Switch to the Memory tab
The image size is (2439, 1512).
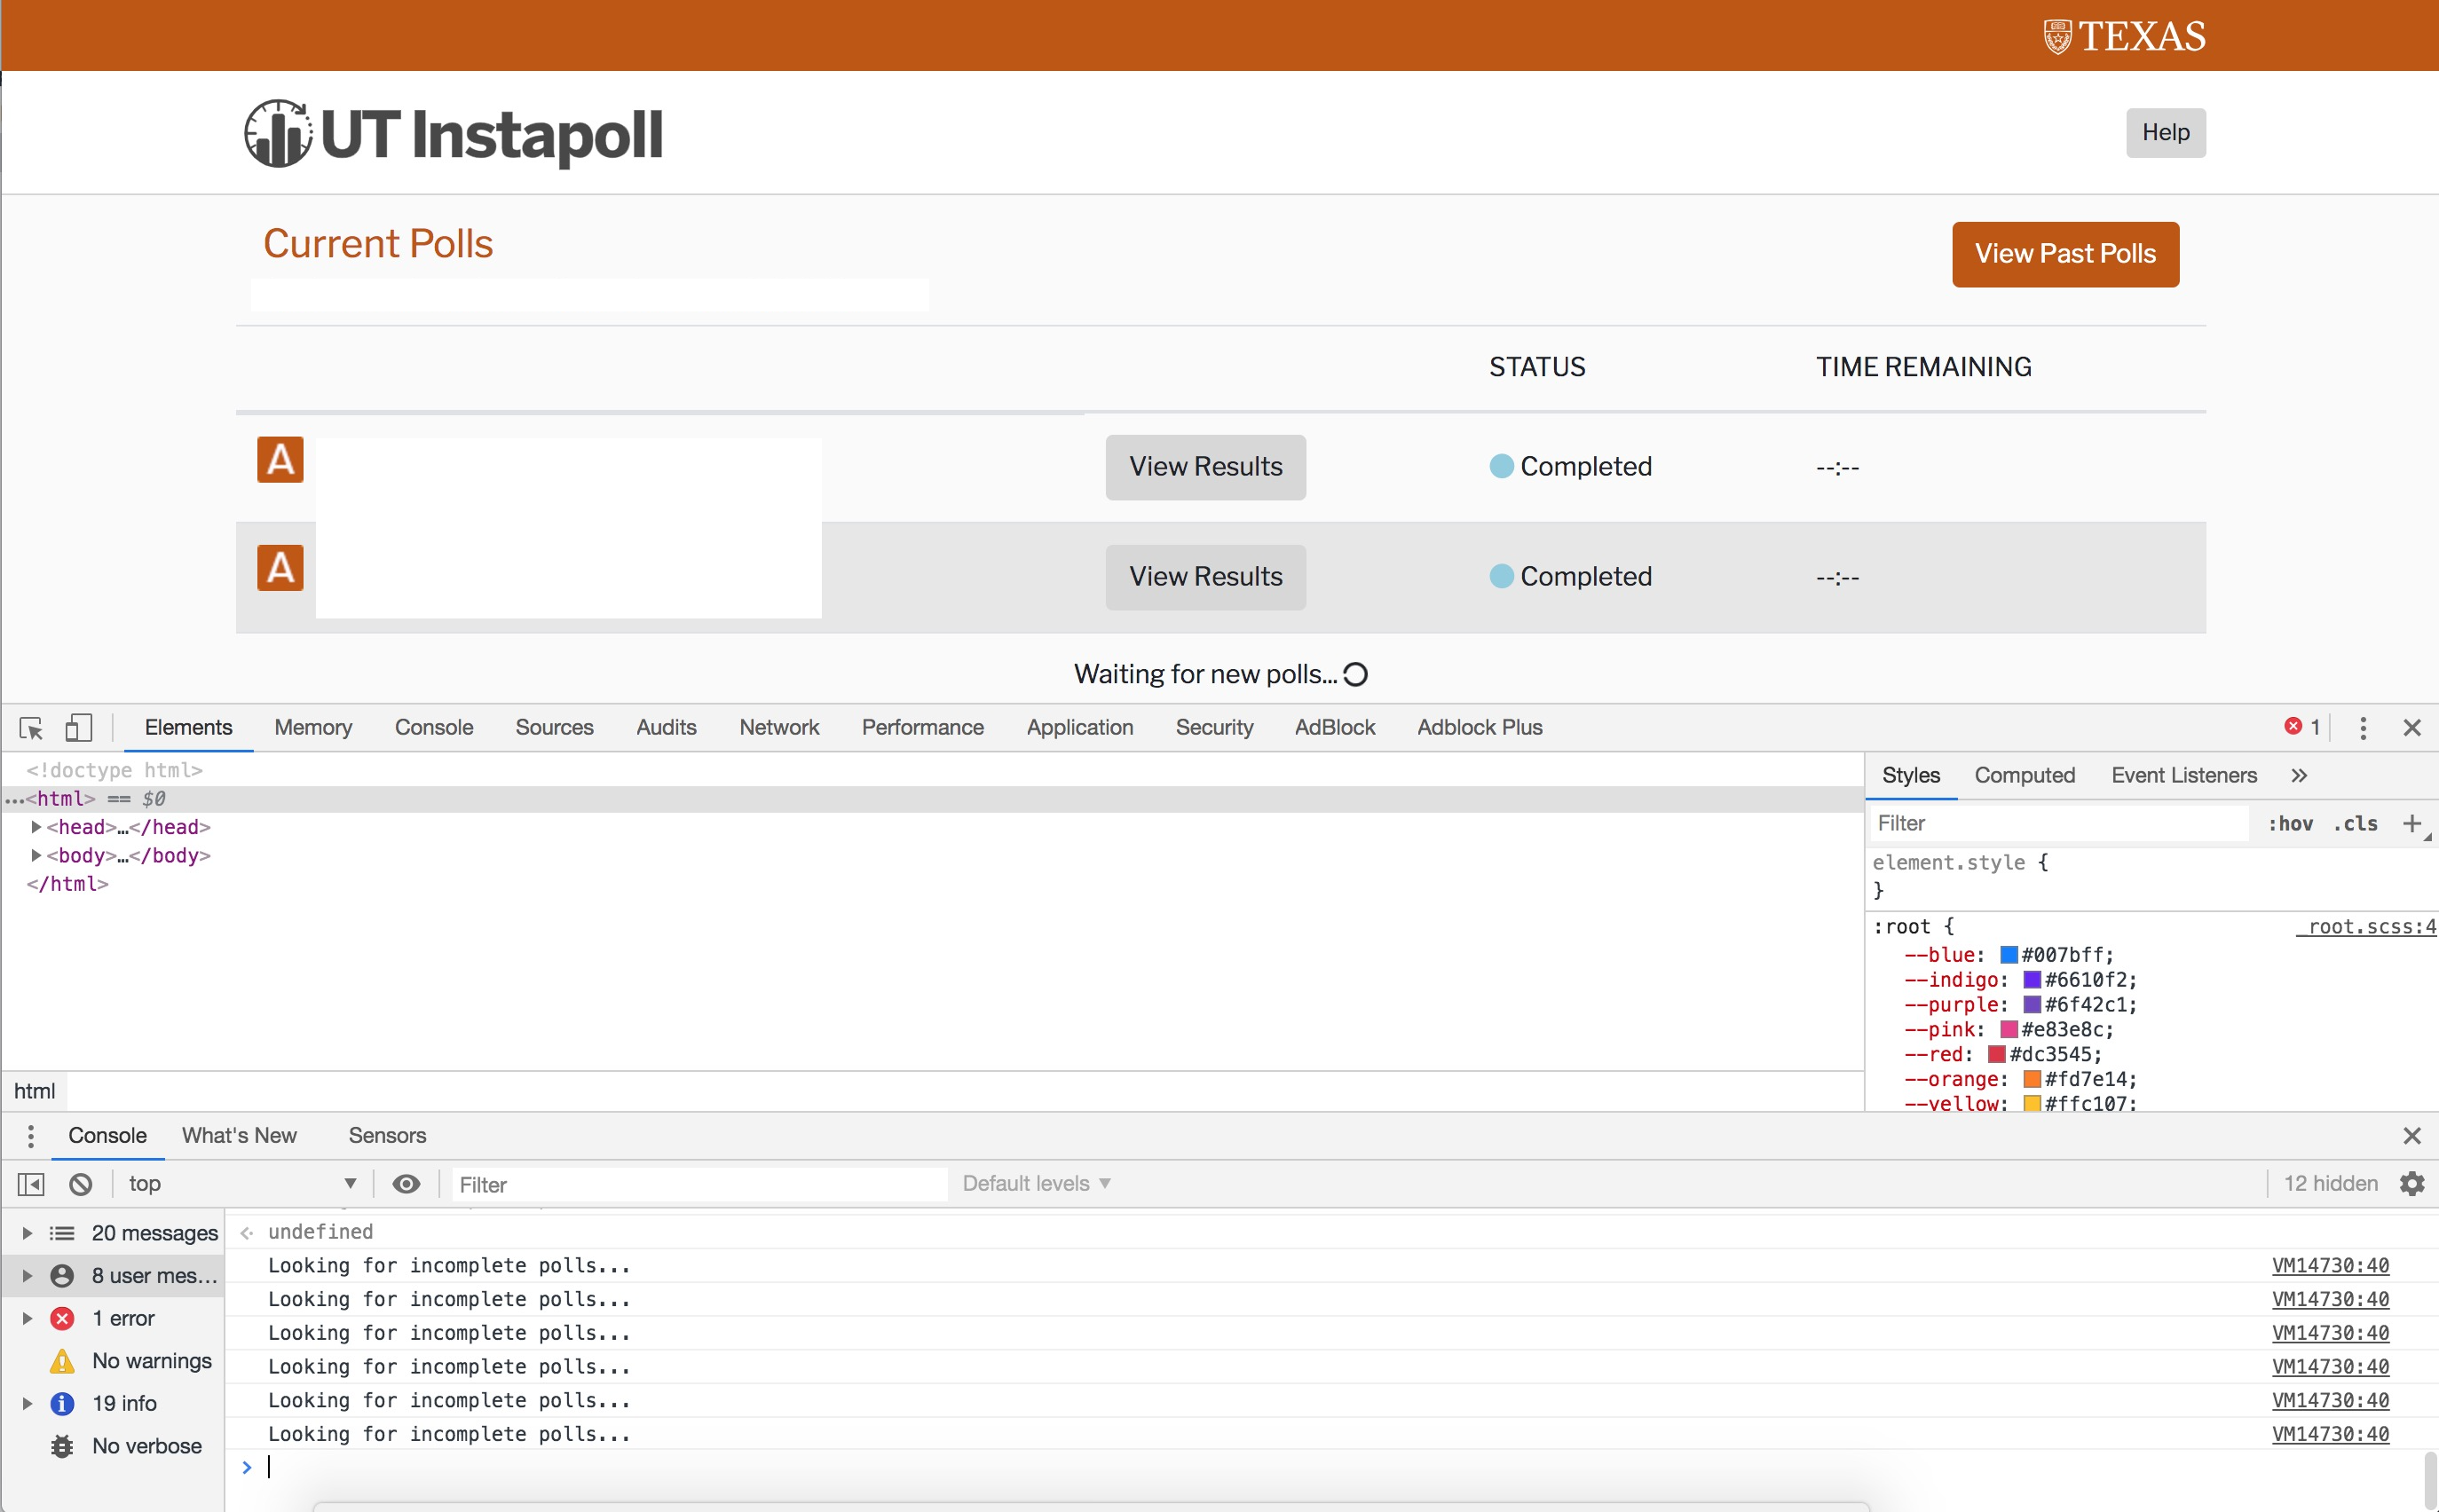point(313,727)
